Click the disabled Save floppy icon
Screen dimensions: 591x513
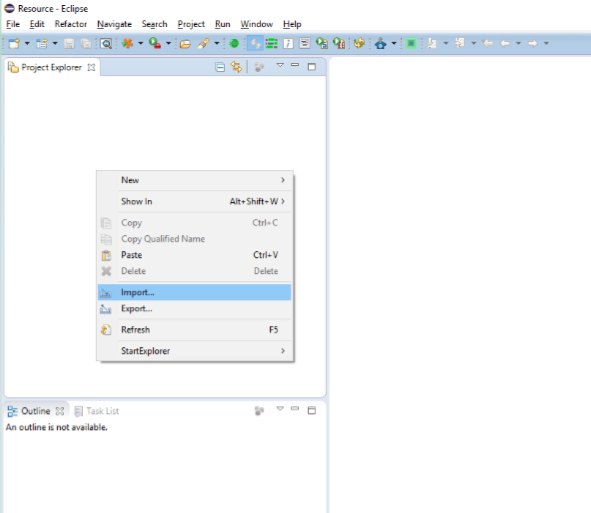(69, 44)
